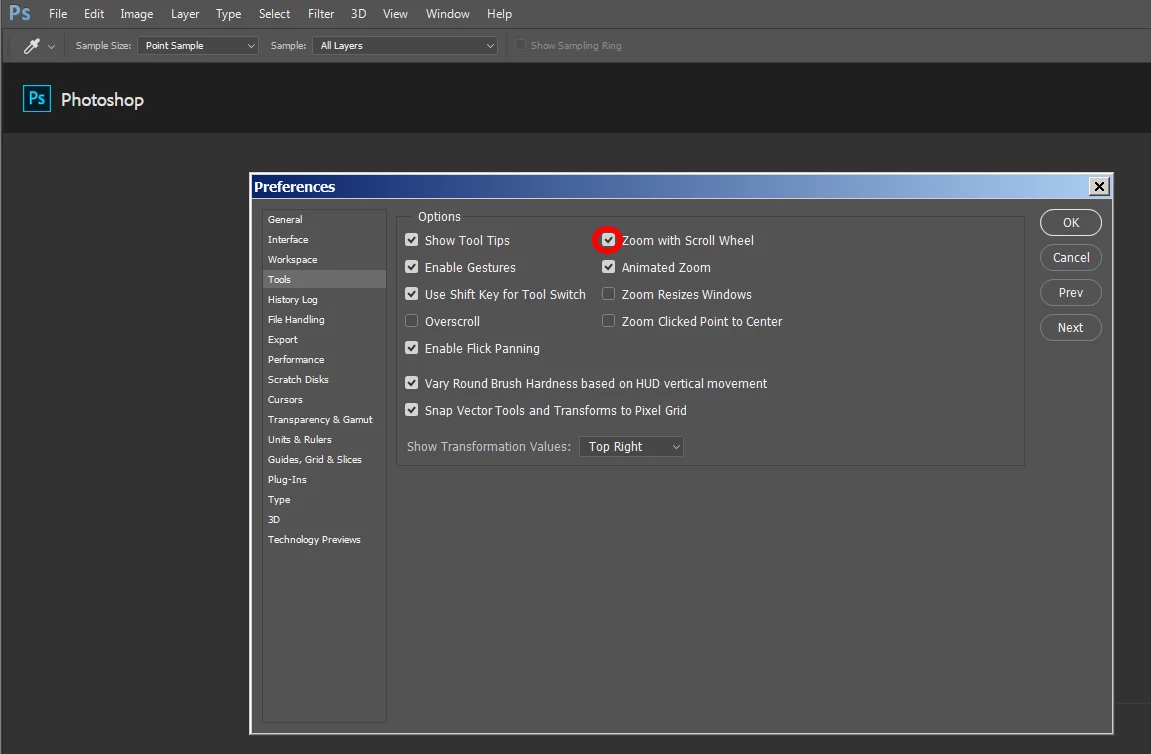Select Plug-Ins preferences category
The image size is (1151, 754).
pos(324,479)
